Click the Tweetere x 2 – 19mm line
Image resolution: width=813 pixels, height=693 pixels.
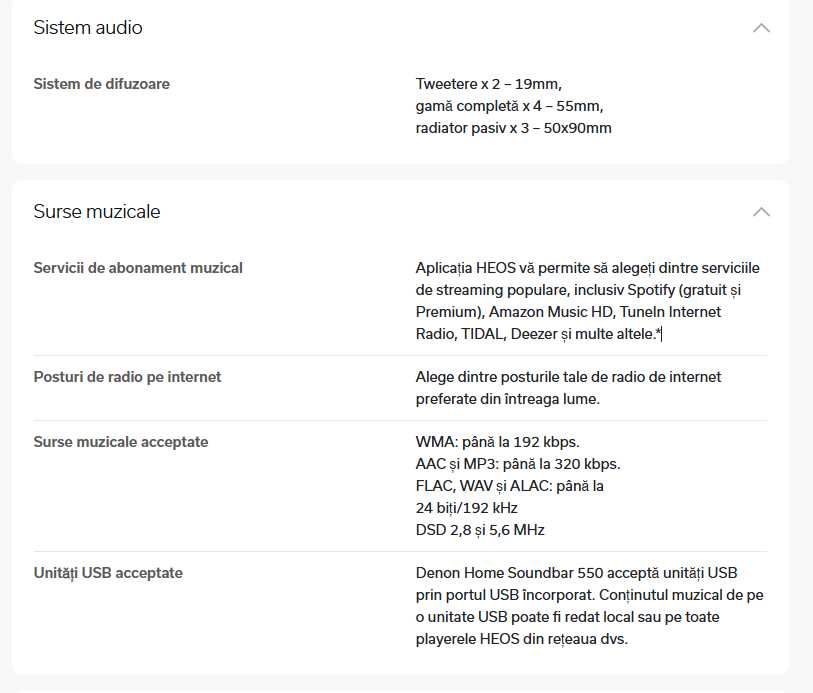[x=495, y=84]
